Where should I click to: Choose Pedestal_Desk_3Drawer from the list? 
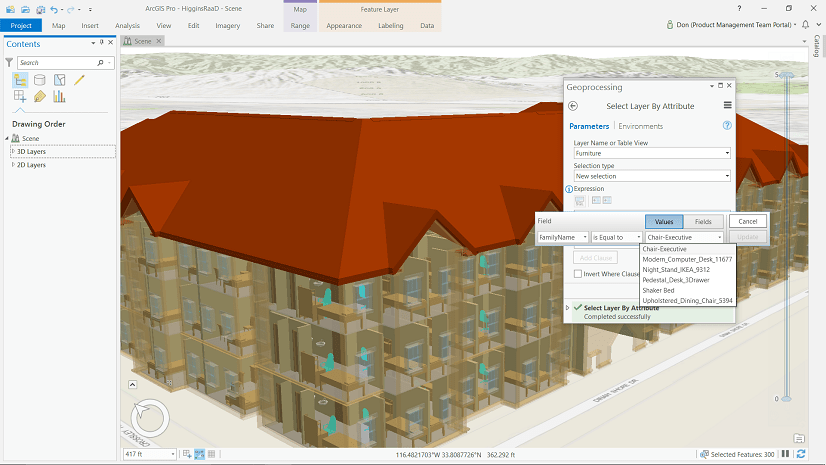[687, 280]
